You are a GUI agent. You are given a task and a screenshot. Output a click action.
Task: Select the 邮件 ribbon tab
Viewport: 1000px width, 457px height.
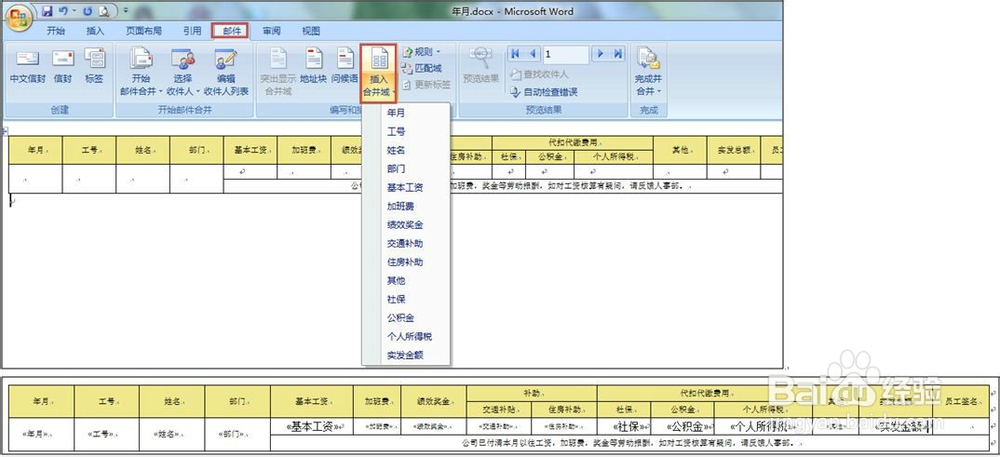point(230,31)
